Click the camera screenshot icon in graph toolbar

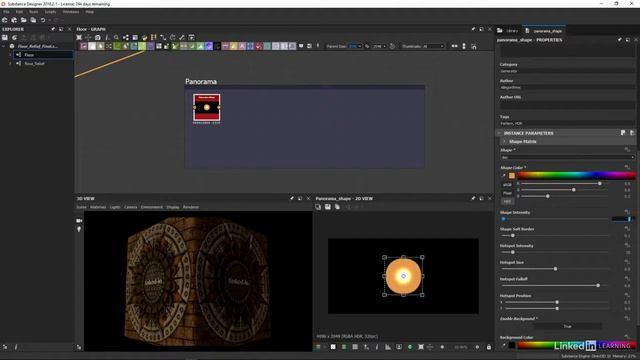point(98,38)
